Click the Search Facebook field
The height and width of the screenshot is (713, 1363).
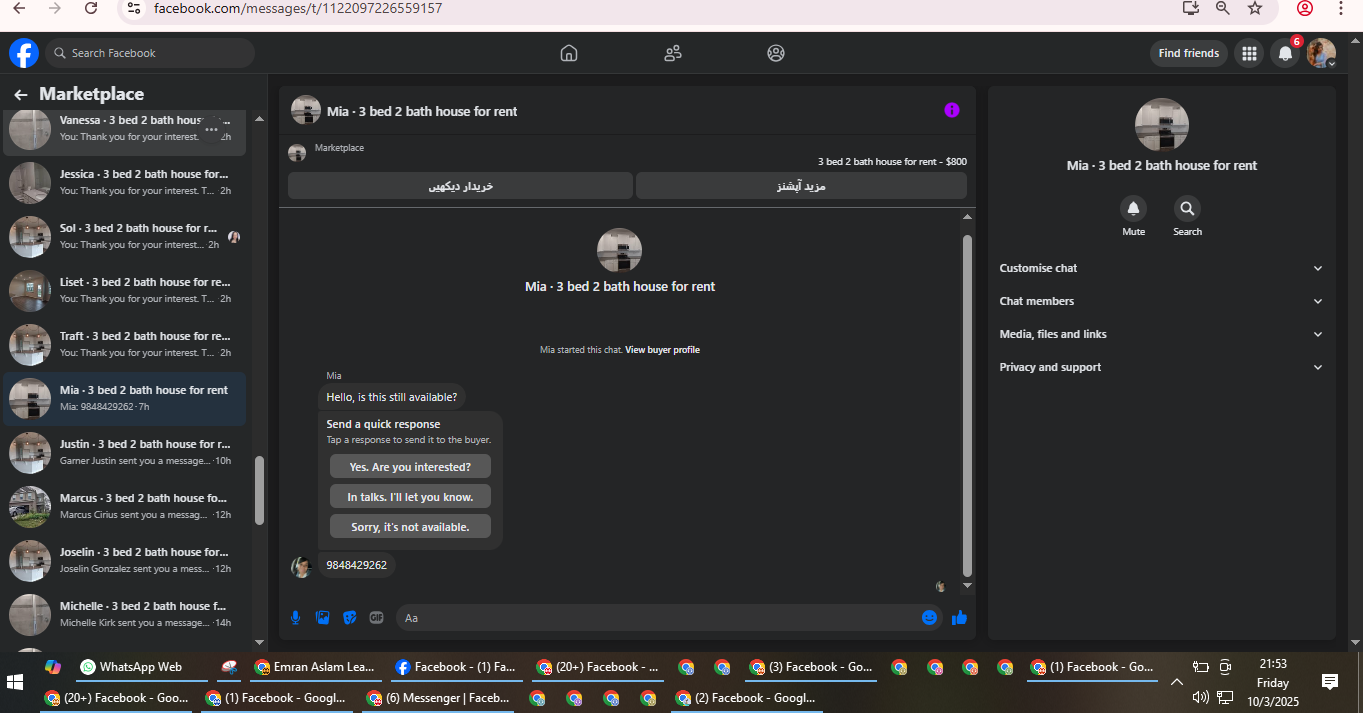(x=150, y=53)
